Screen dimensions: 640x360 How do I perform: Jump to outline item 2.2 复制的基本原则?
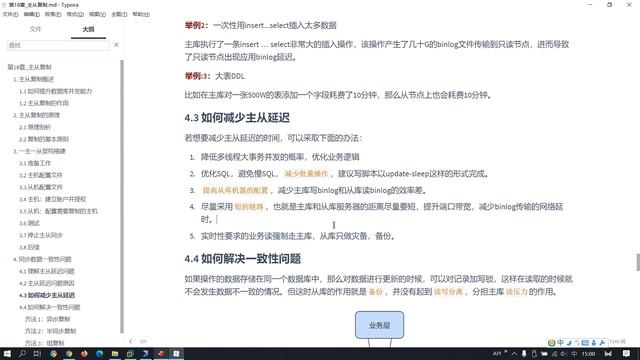pyautogui.click(x=44, y=139)
